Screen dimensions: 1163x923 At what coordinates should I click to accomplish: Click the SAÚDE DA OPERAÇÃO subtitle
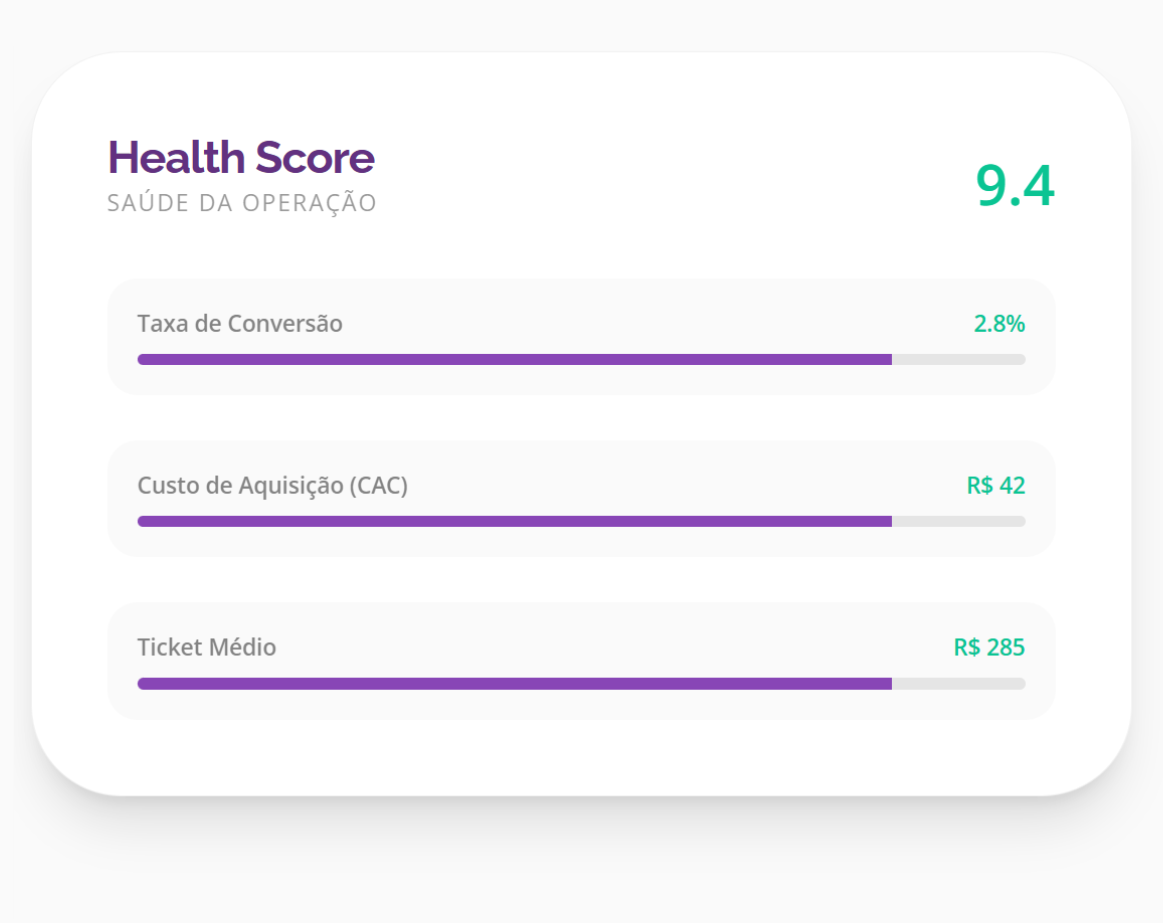click(241, 202)
